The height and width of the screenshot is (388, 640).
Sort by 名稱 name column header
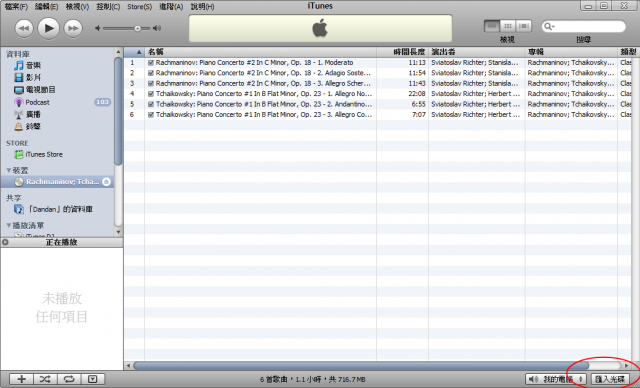(x=260, y=52)
